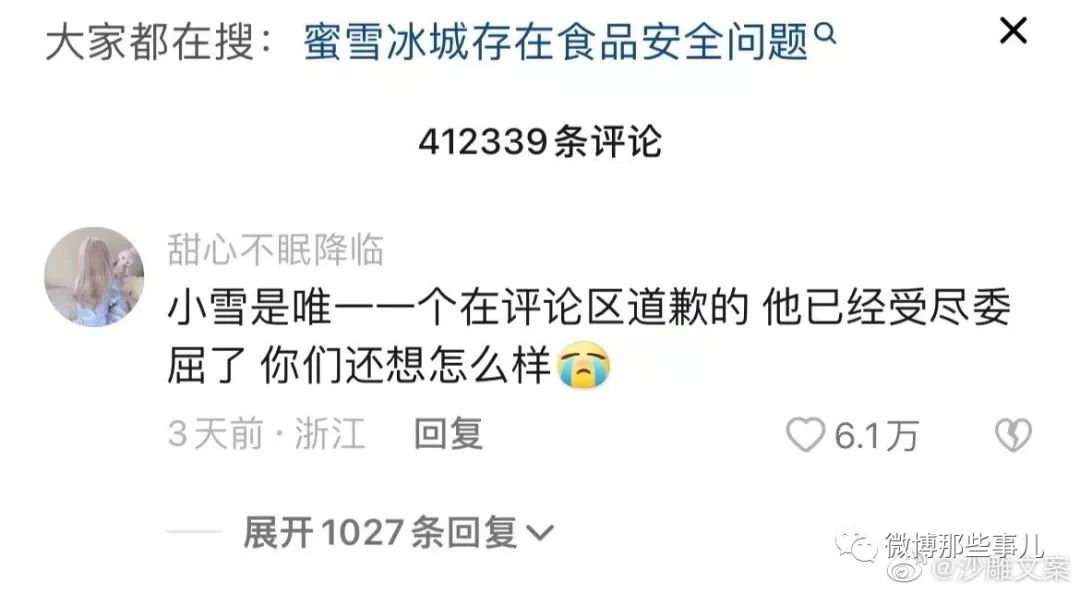The width and height of the screenshot is (1080, 594).
Task: Tap the WeChat logo in the watermark
Action: 855,545
